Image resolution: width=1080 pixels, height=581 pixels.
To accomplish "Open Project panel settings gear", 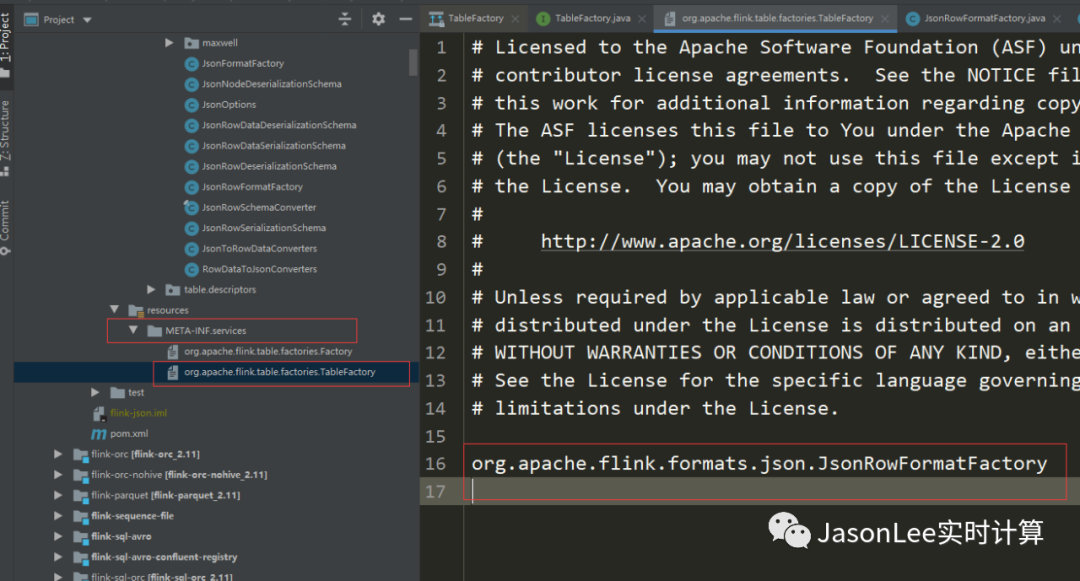I will click(378, 19).
